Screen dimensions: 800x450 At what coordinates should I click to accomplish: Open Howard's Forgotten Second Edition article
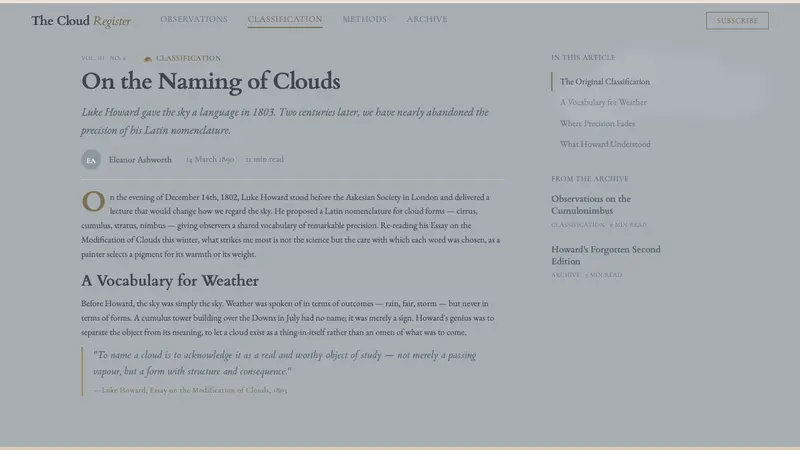606,255
